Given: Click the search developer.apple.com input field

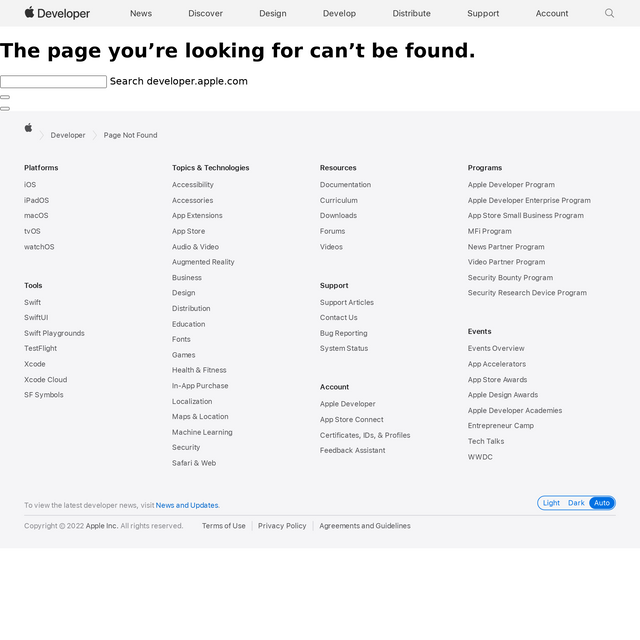Looking at the screenshot, I should pyautogui.click(x=53, y=81).
